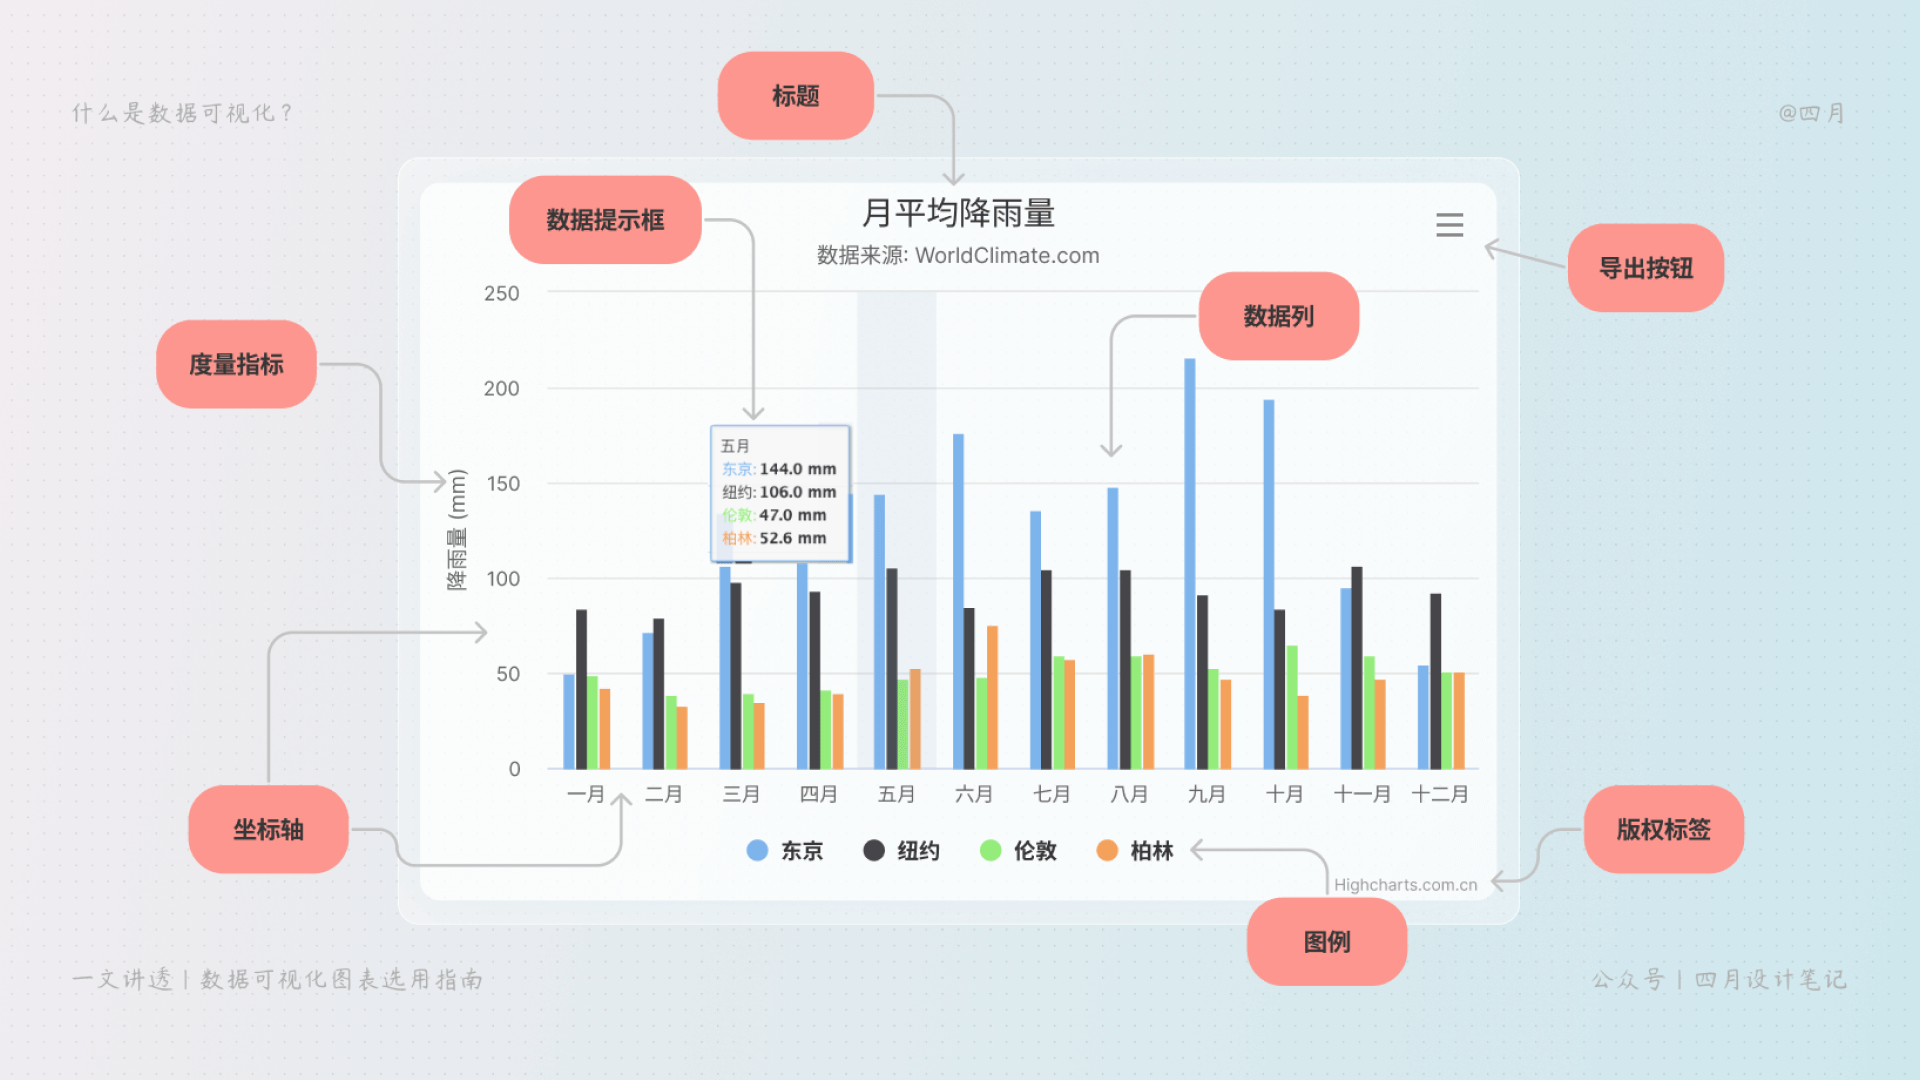Click the 七月 x-axis label
This screenshot has width=1920, height=1080.
[1052, 795]
